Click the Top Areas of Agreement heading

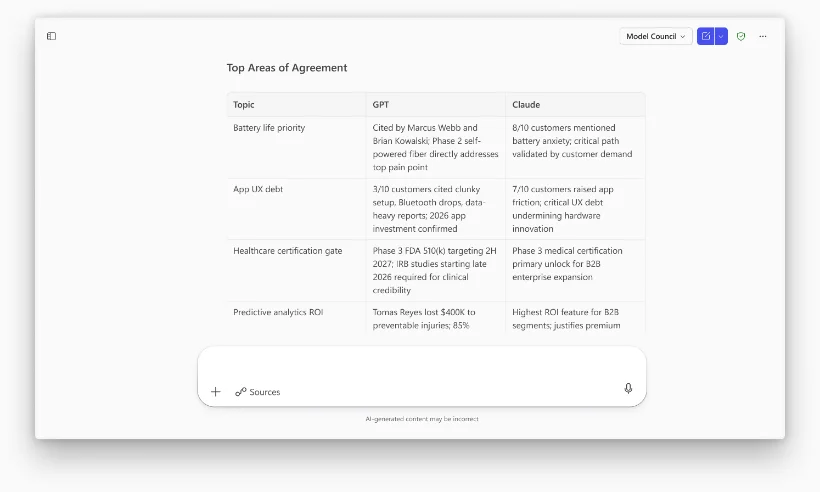pyautogui.click(x=287, y=68)
